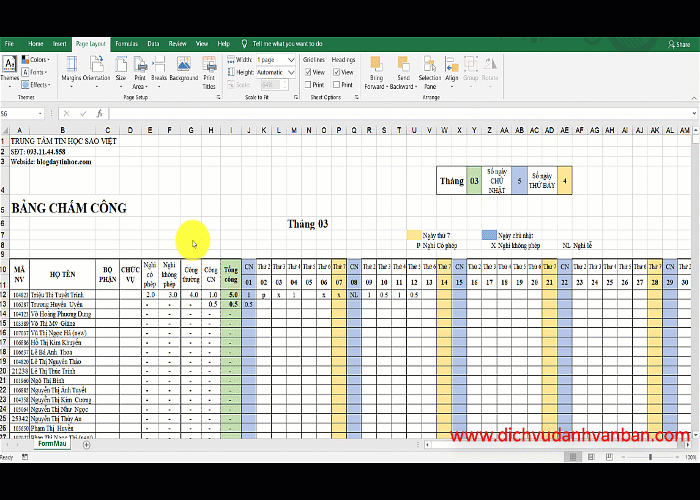Open the Name Box dropdown arrow
Image resolution: width=700 pixels, height=500 pixels.
[x=40, y=114]
